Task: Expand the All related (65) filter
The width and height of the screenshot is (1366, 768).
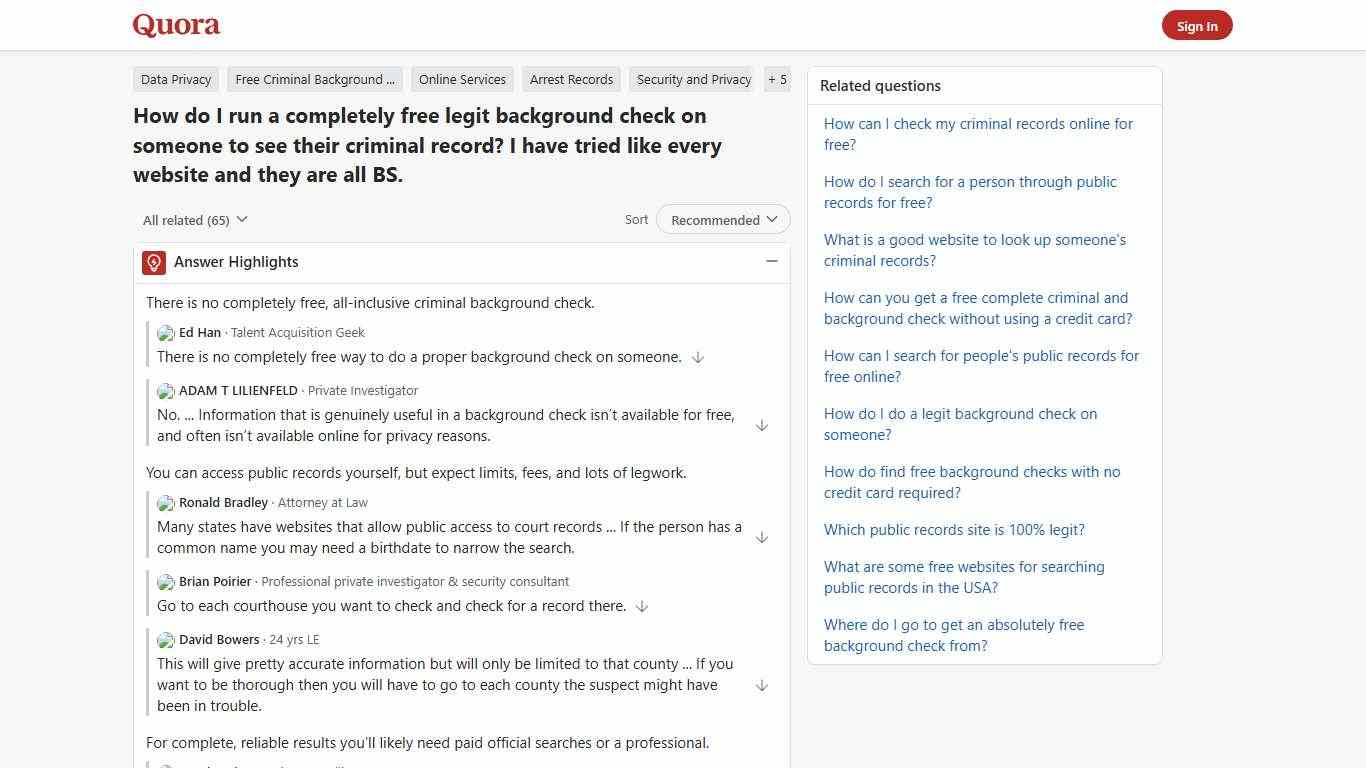Action: coord(194,219)
